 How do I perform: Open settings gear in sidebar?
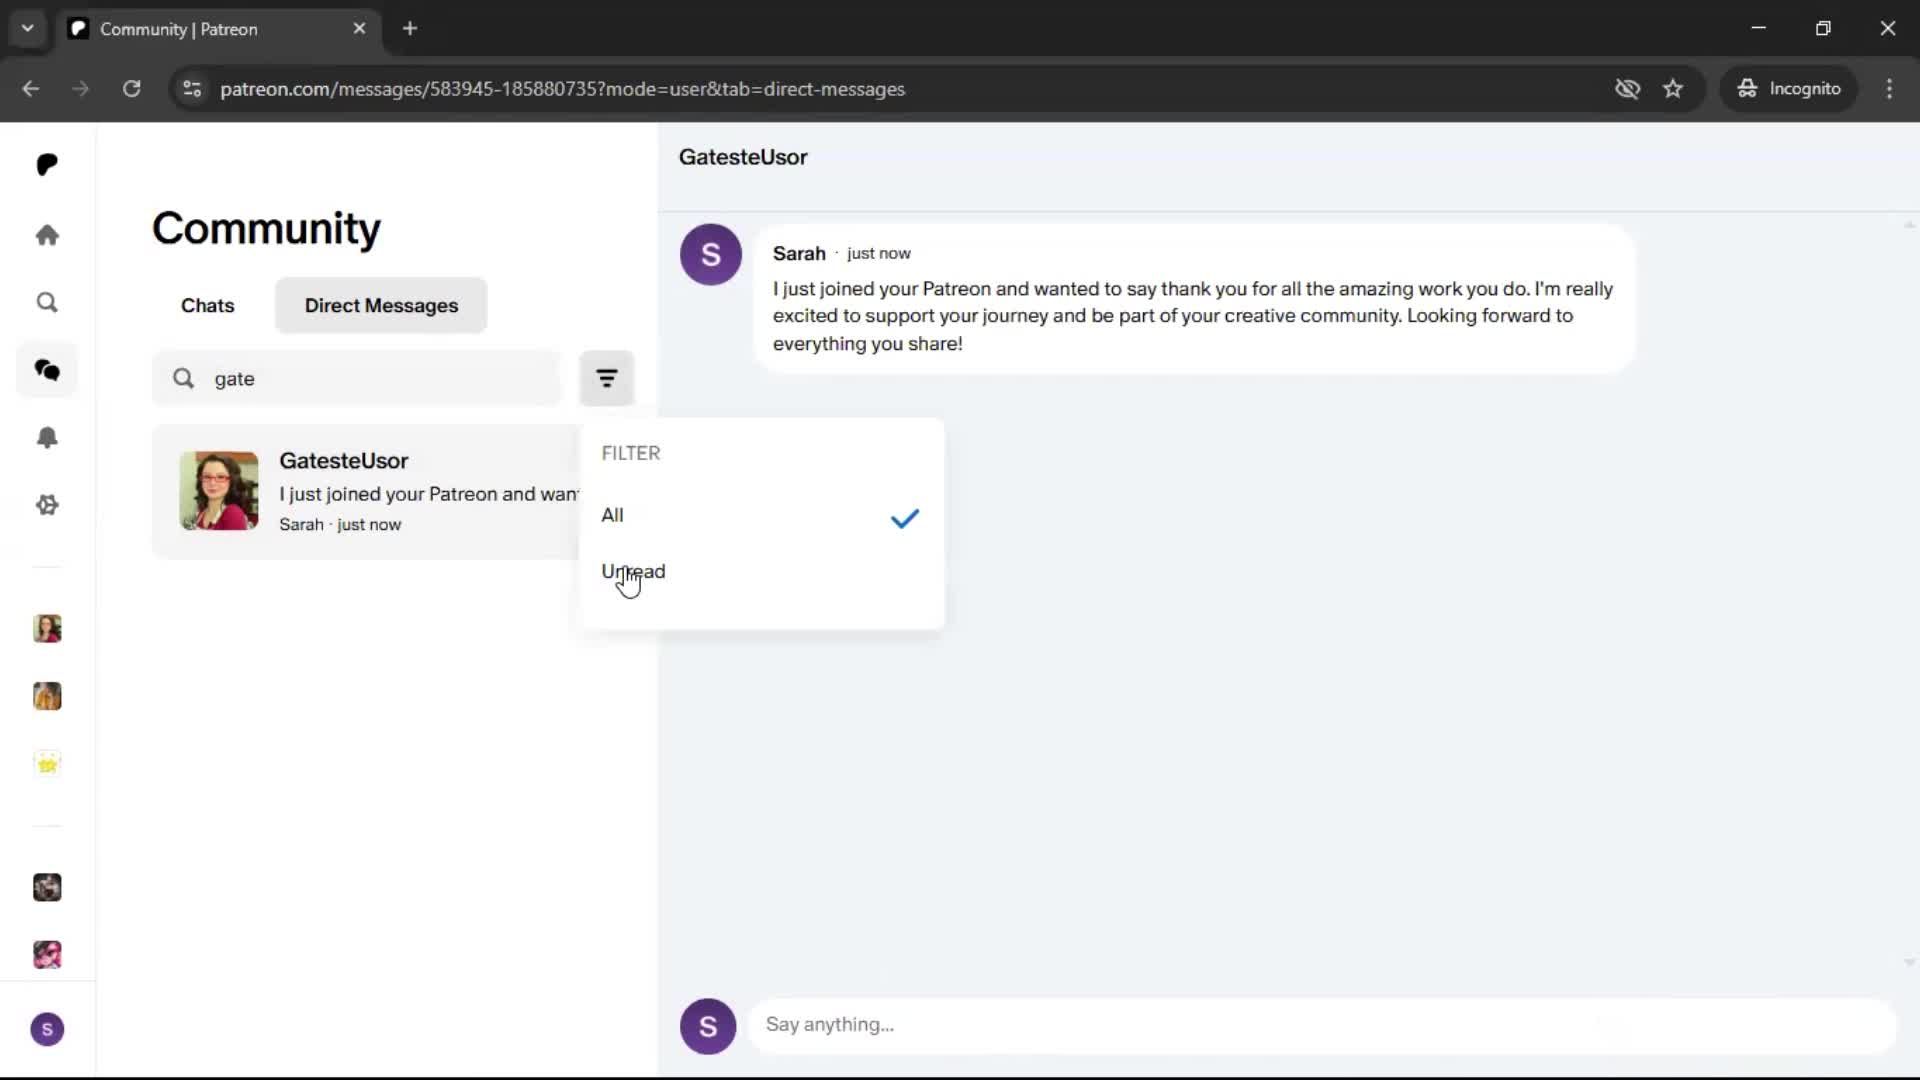point(47,505)
